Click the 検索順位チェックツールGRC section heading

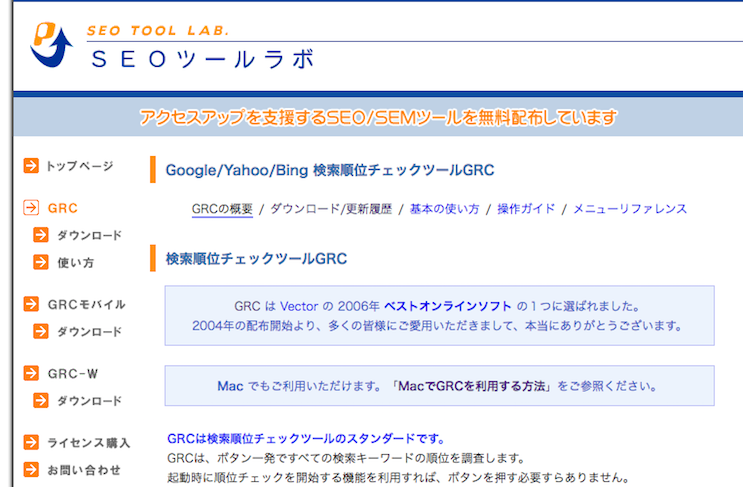coord(256,259)
